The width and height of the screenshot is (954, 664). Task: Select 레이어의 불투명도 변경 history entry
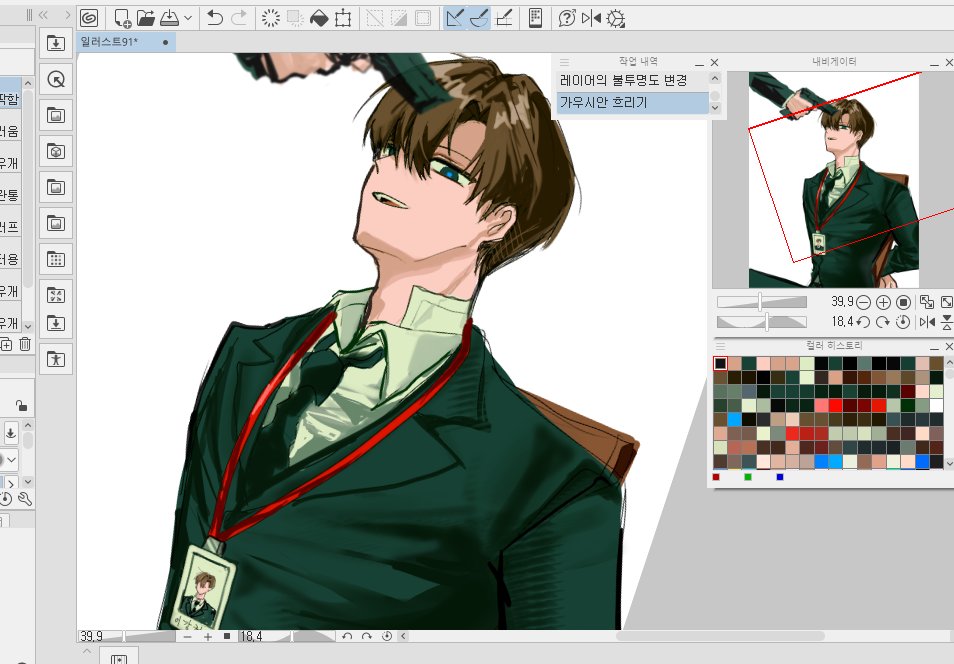(632, 80)
